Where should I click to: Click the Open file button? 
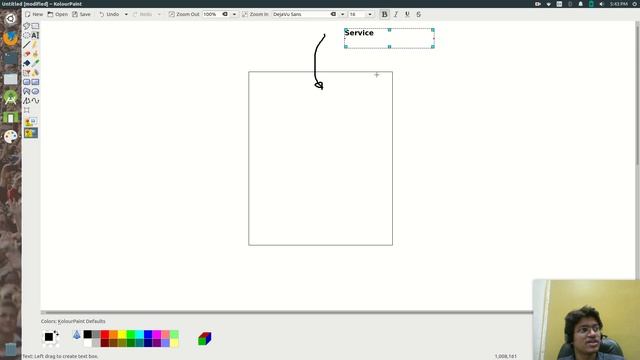[x=58, y=14]
